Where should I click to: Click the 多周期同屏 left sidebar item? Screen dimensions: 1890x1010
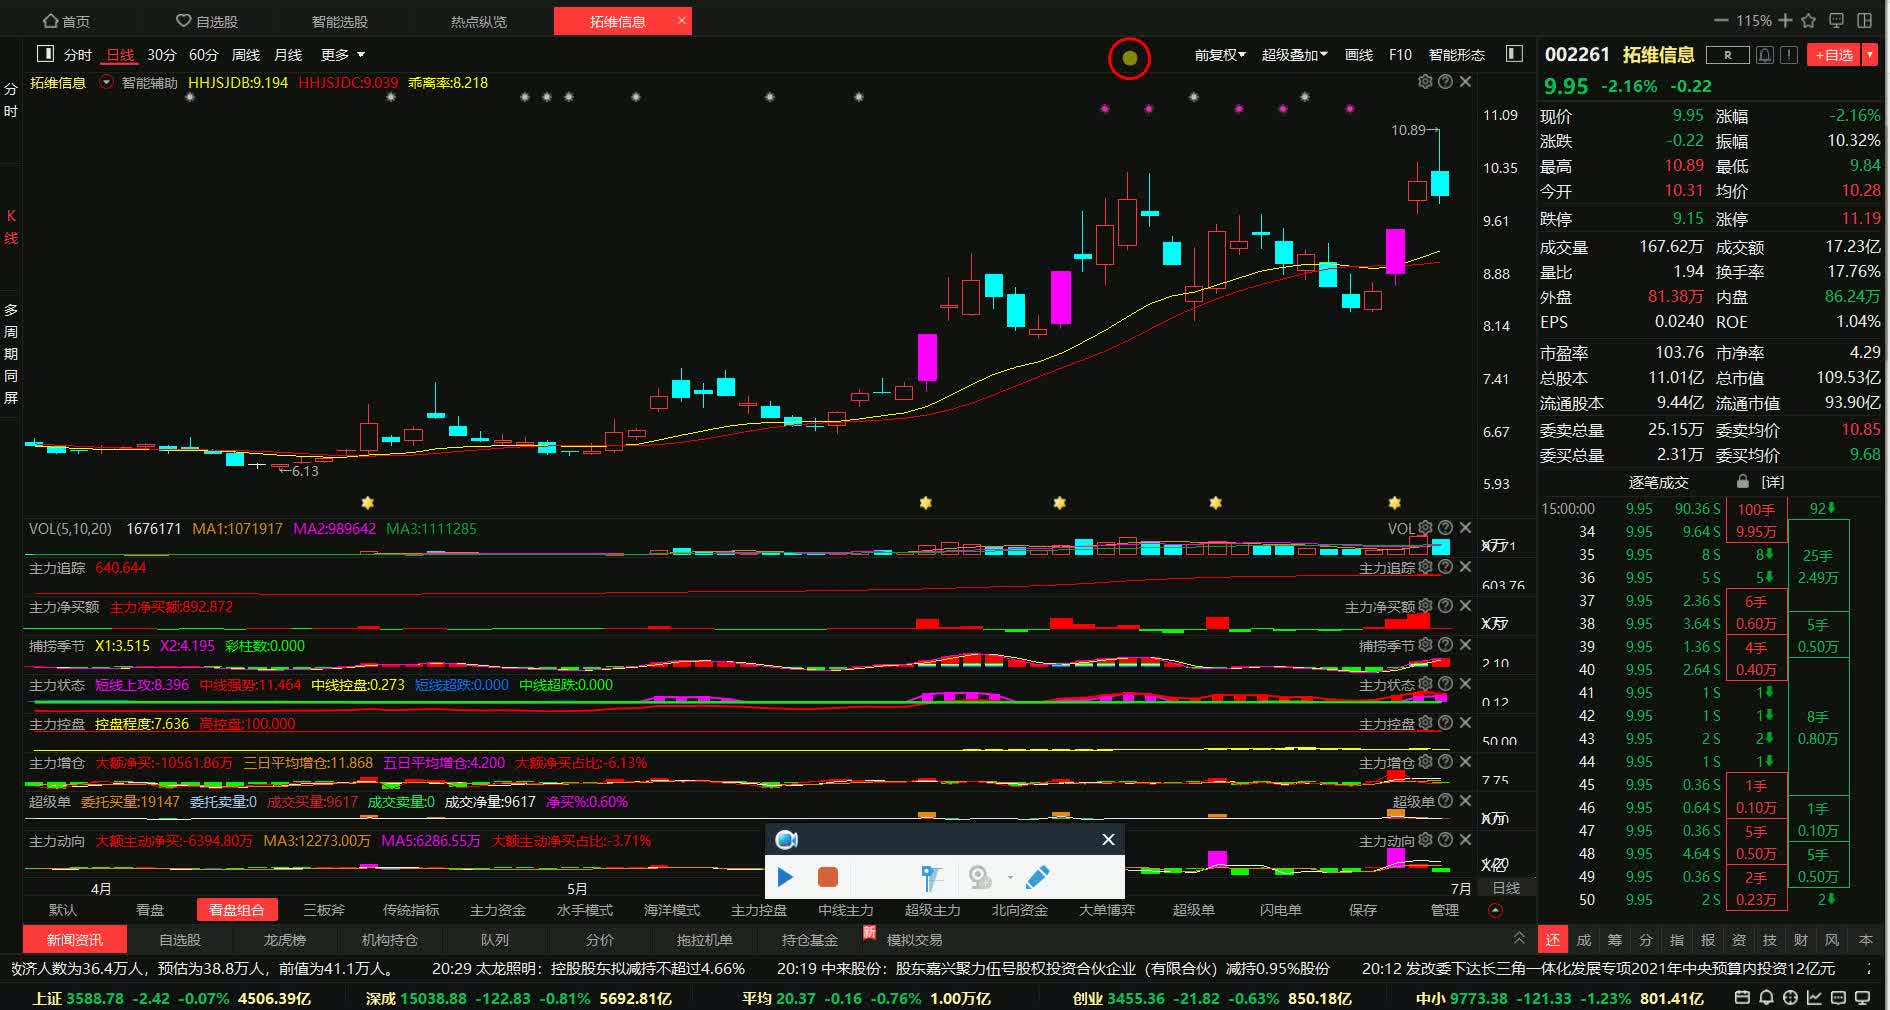pyautogui.click(x=11, y=353)
